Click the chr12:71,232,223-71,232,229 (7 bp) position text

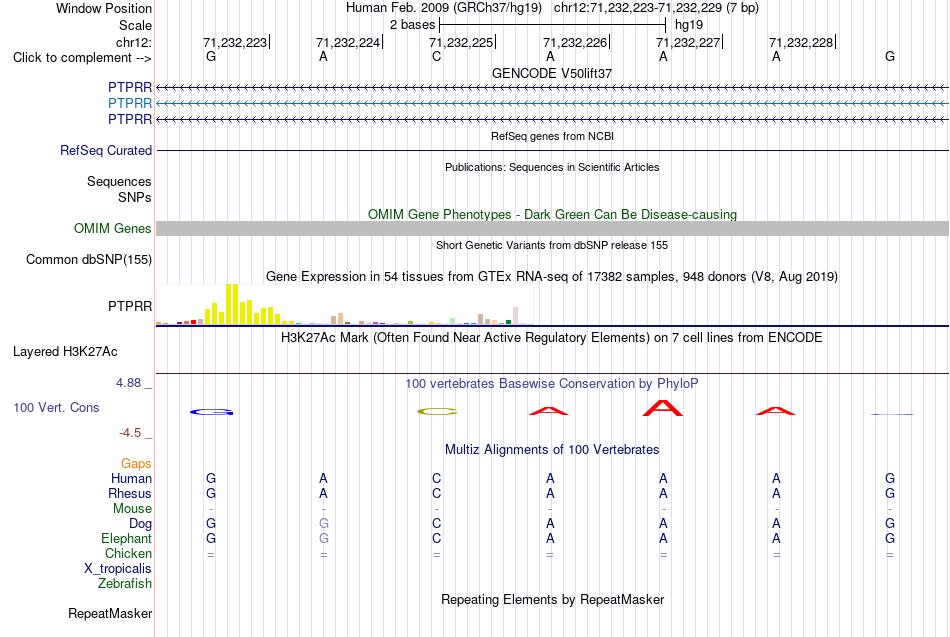656,8
